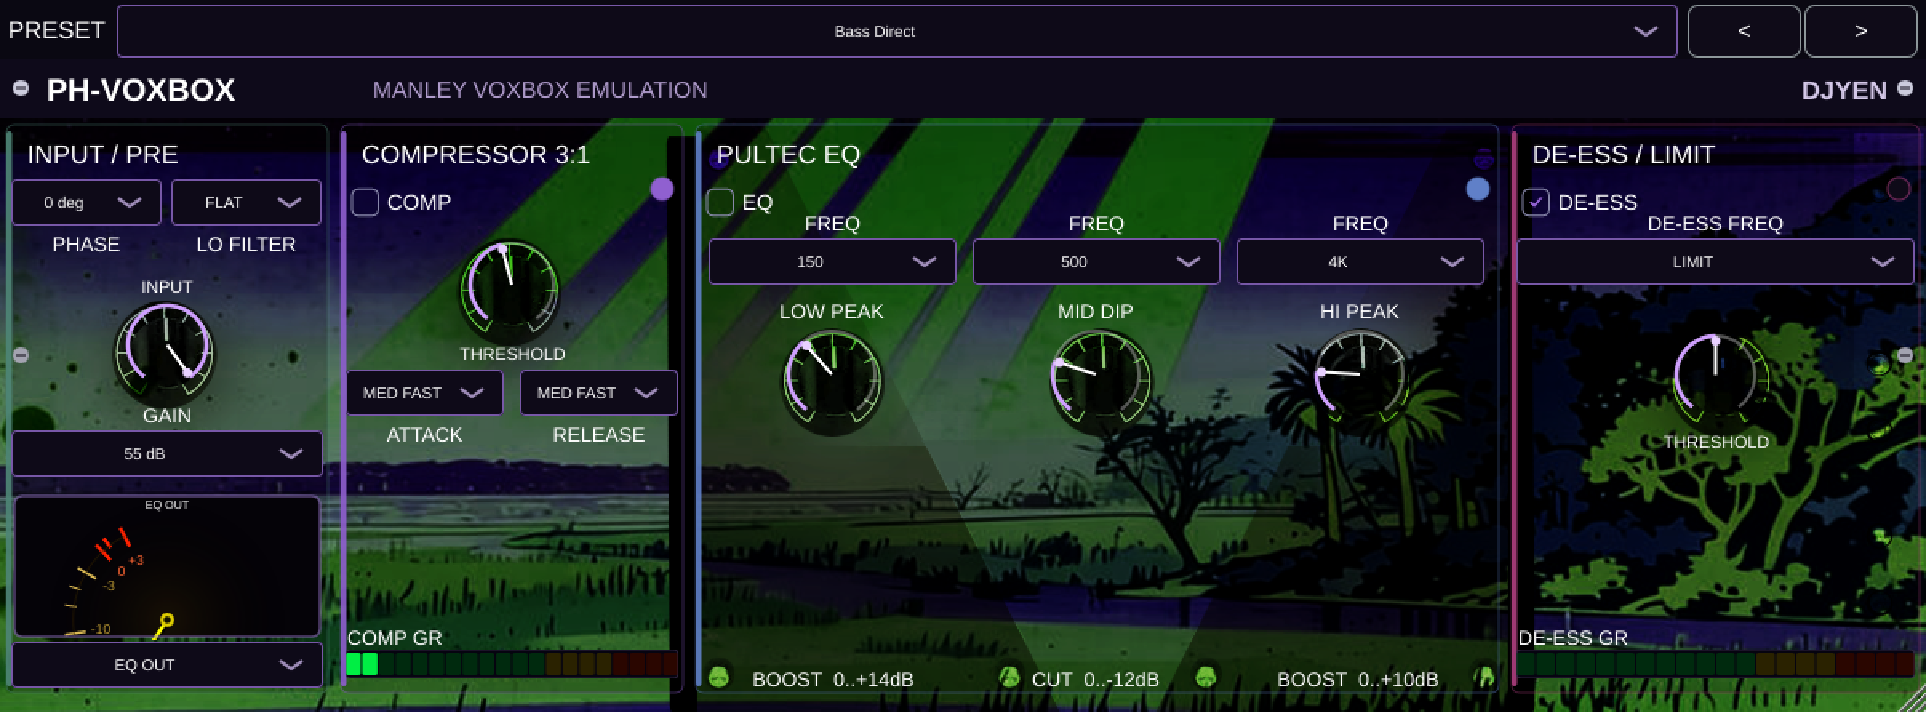Click the EQ OUT VU meter display
1926x712 pixels.
[167, 567]
